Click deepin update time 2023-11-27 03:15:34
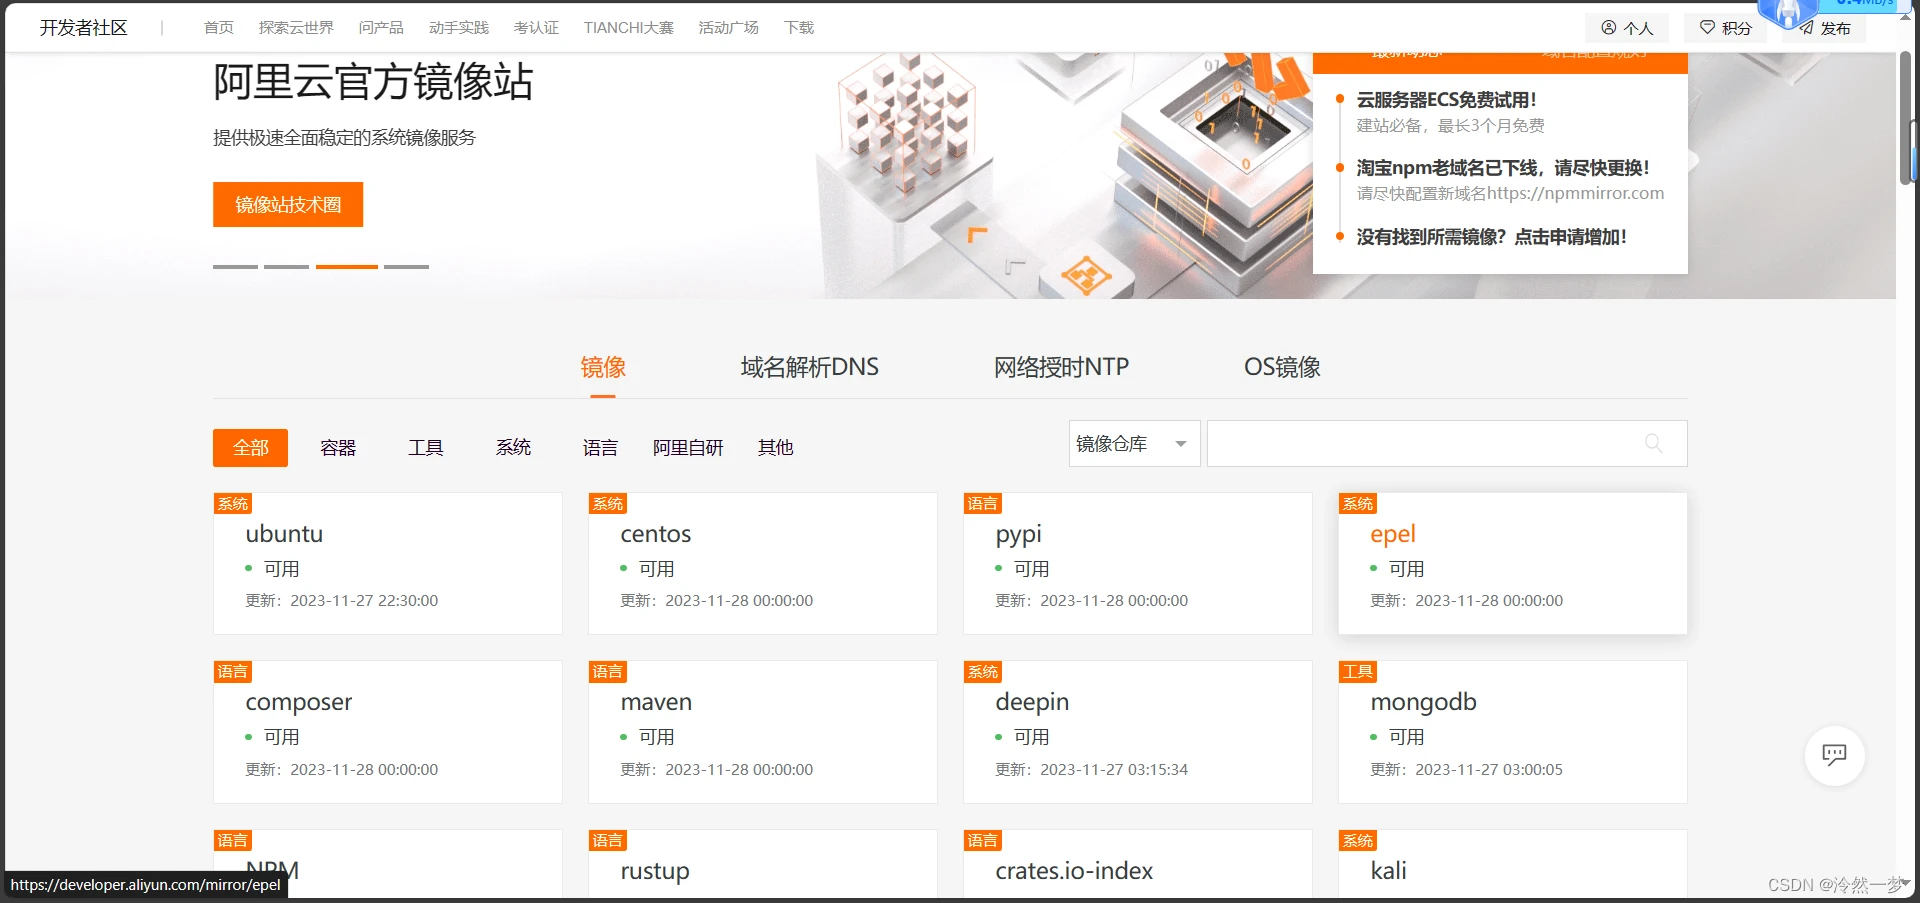The image size is (1920, 903). click(x=1114, y=770)
